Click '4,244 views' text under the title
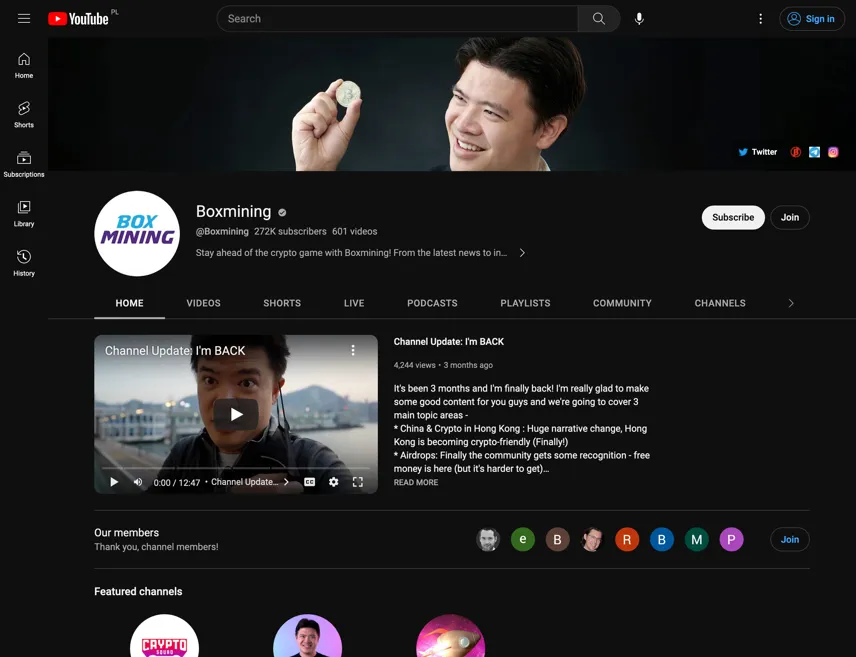 [x=414, y=365]
